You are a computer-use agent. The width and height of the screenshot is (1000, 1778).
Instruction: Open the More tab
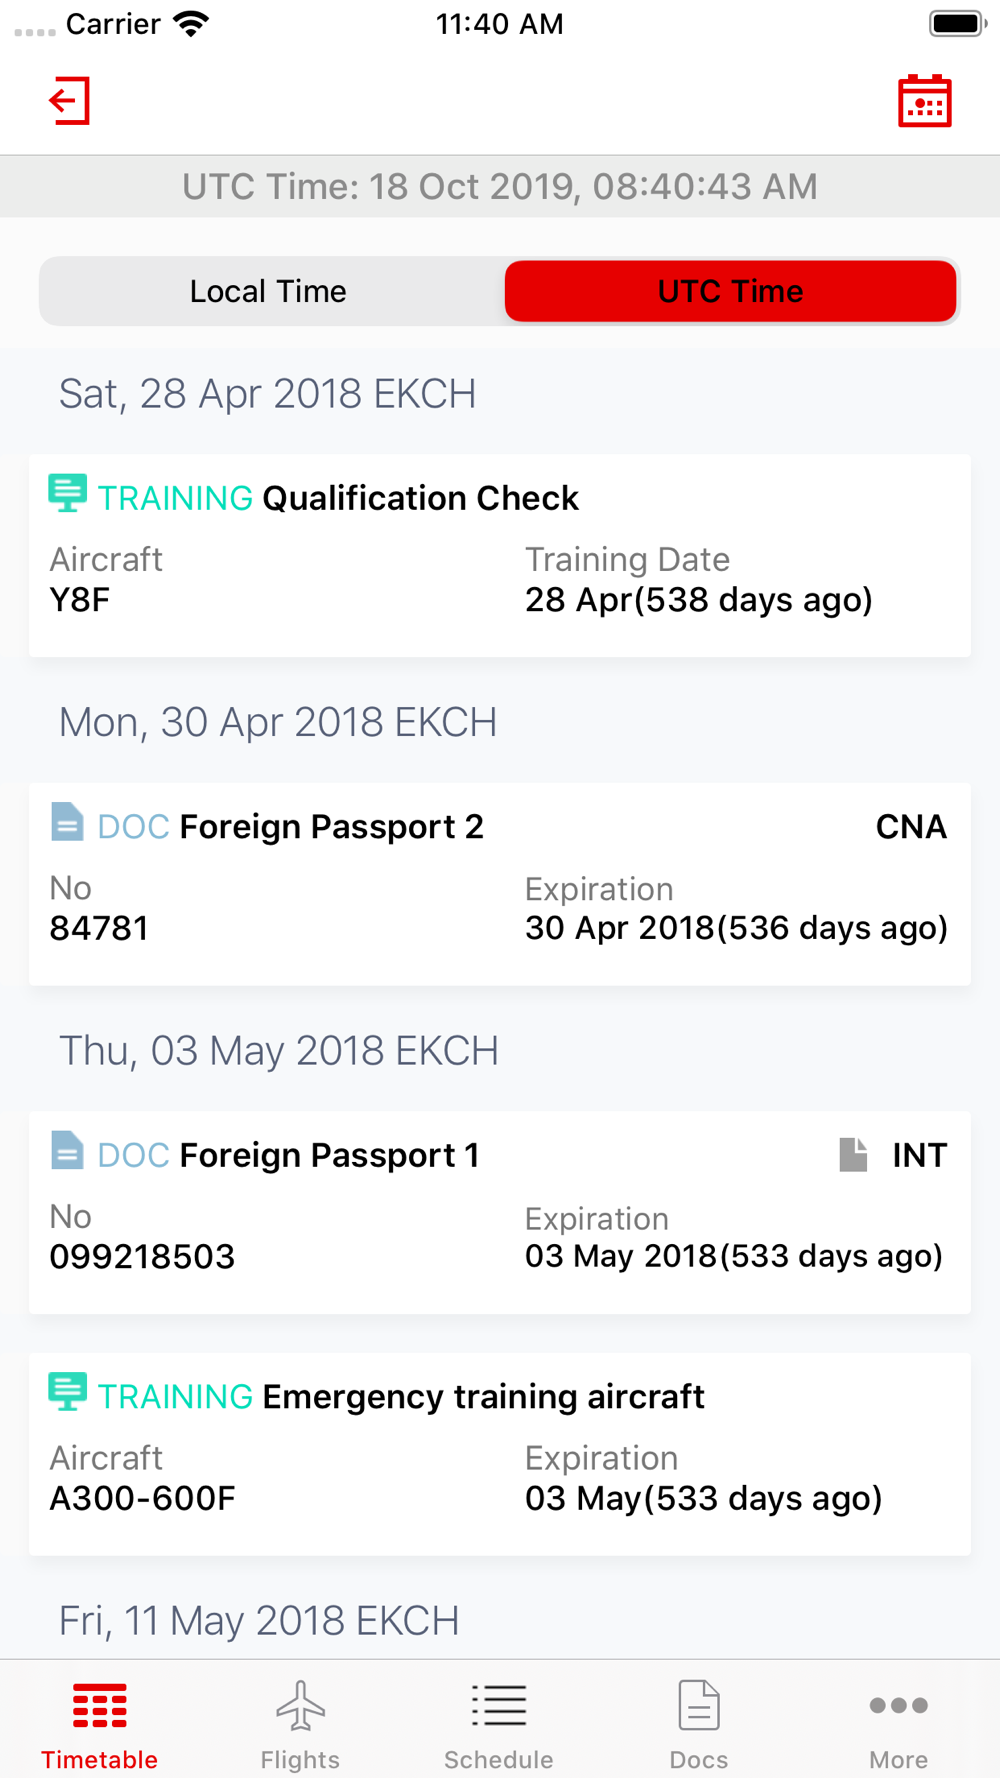tap(898, 1724)
